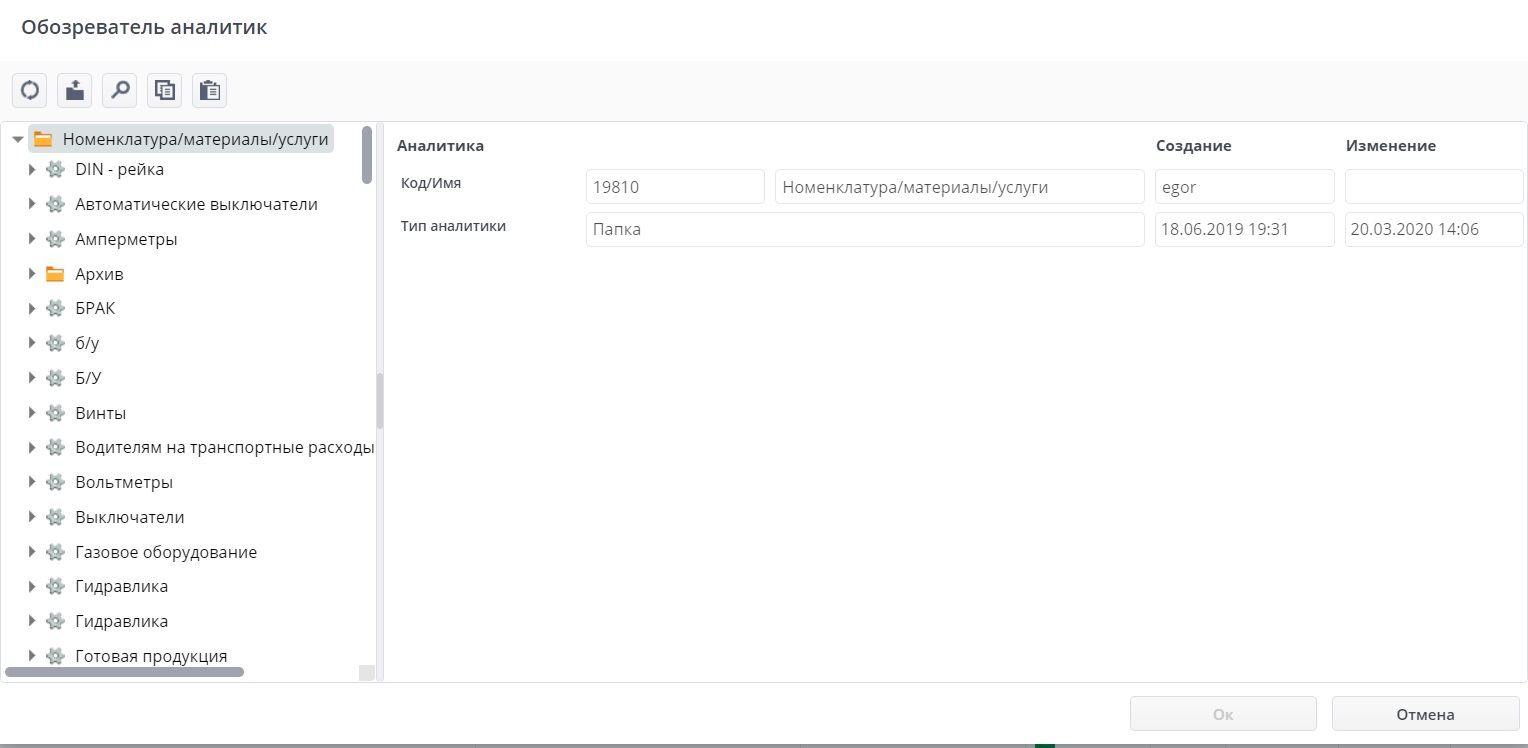The width and height of the screenshot is (1528, 748).
Task: Select Автоматические выключатели in the tree
Action: click(x=197, y=204)
